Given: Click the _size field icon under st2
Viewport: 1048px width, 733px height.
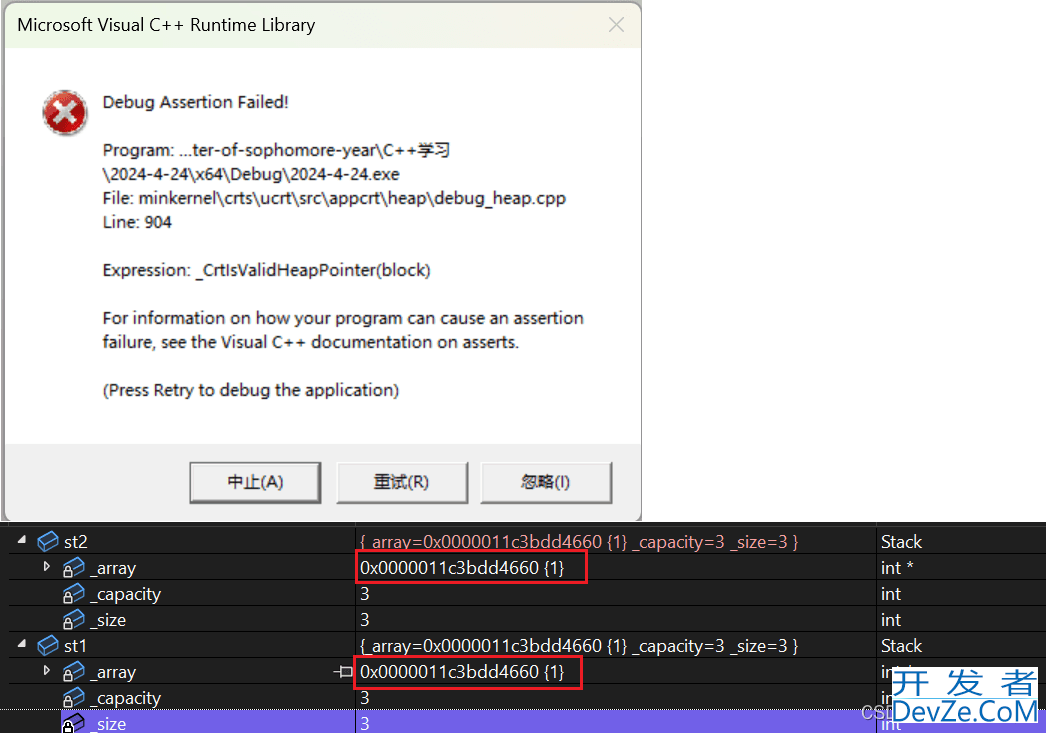Looking at the screenshot, I should coord(74,619).
